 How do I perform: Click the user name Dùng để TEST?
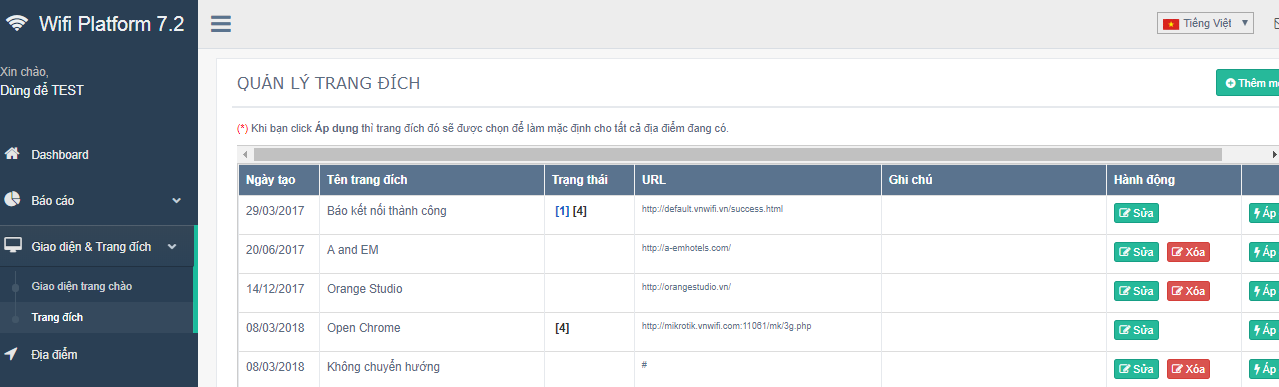[x=42, y=90]
